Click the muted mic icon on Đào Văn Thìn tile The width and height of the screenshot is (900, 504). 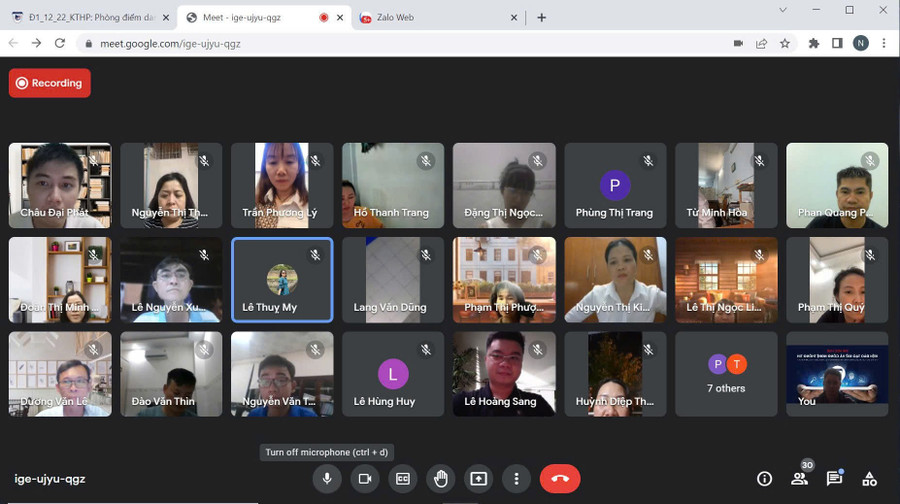204,349
